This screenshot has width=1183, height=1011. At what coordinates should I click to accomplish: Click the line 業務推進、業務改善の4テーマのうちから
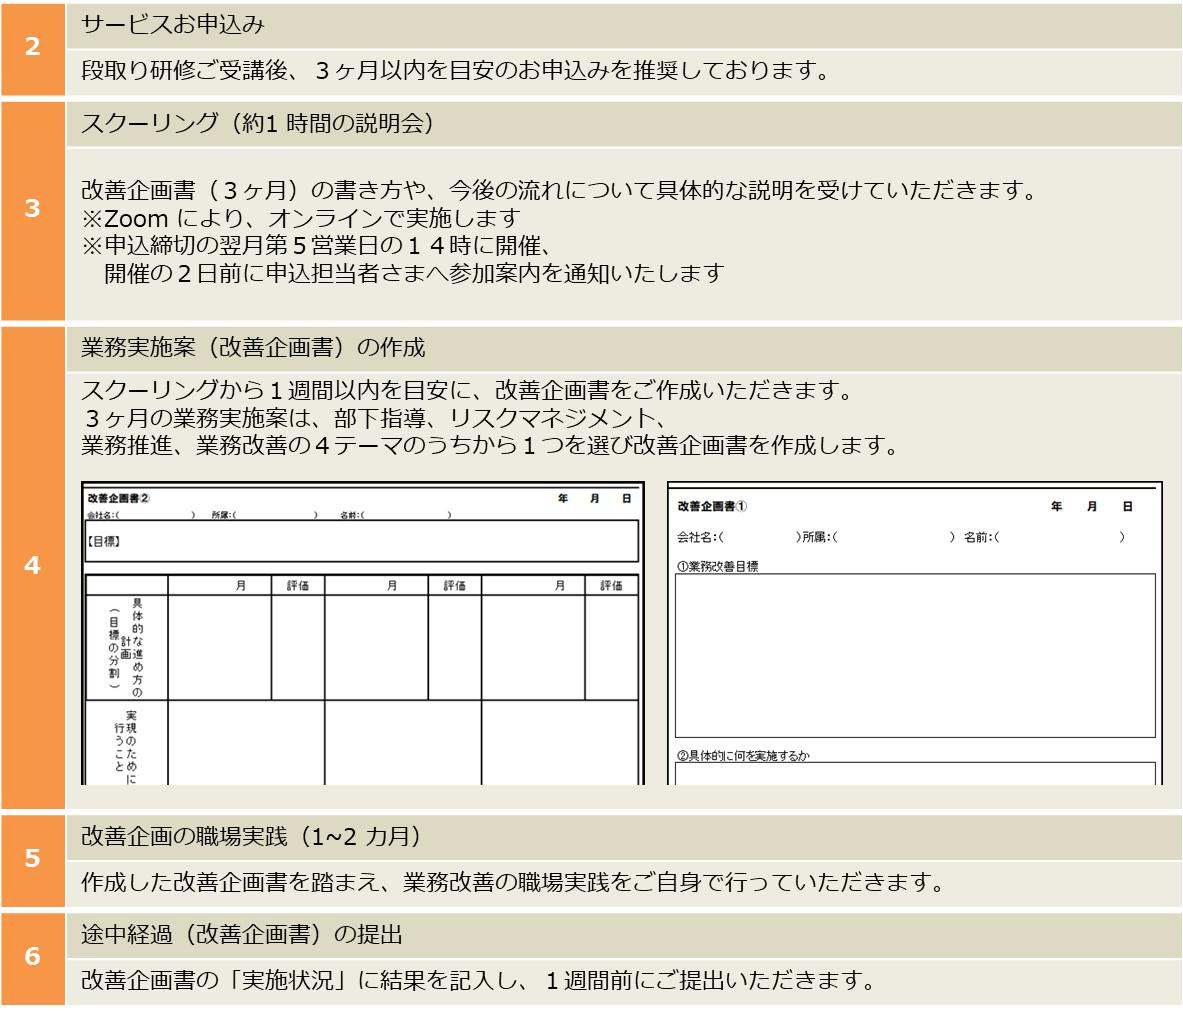490,446
